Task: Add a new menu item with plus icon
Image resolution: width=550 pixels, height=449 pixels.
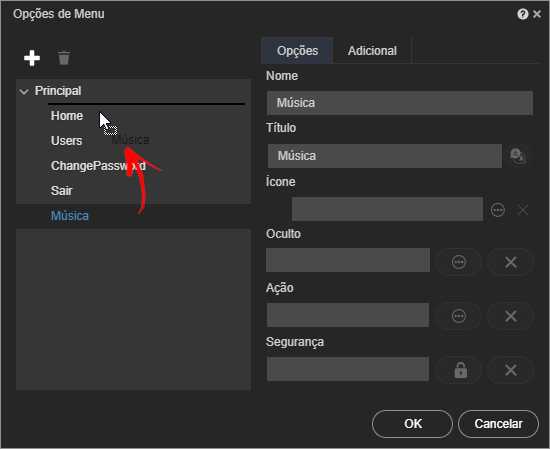Action: tap(32, 58)
